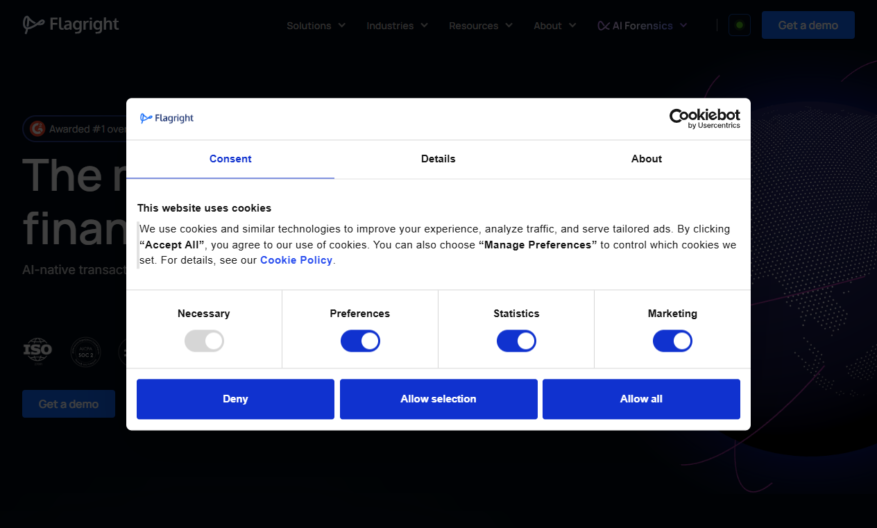Screen dimensions: 877x528
Task: Expand the AI Forensics dropdown
Action: [x=642, y=26]
